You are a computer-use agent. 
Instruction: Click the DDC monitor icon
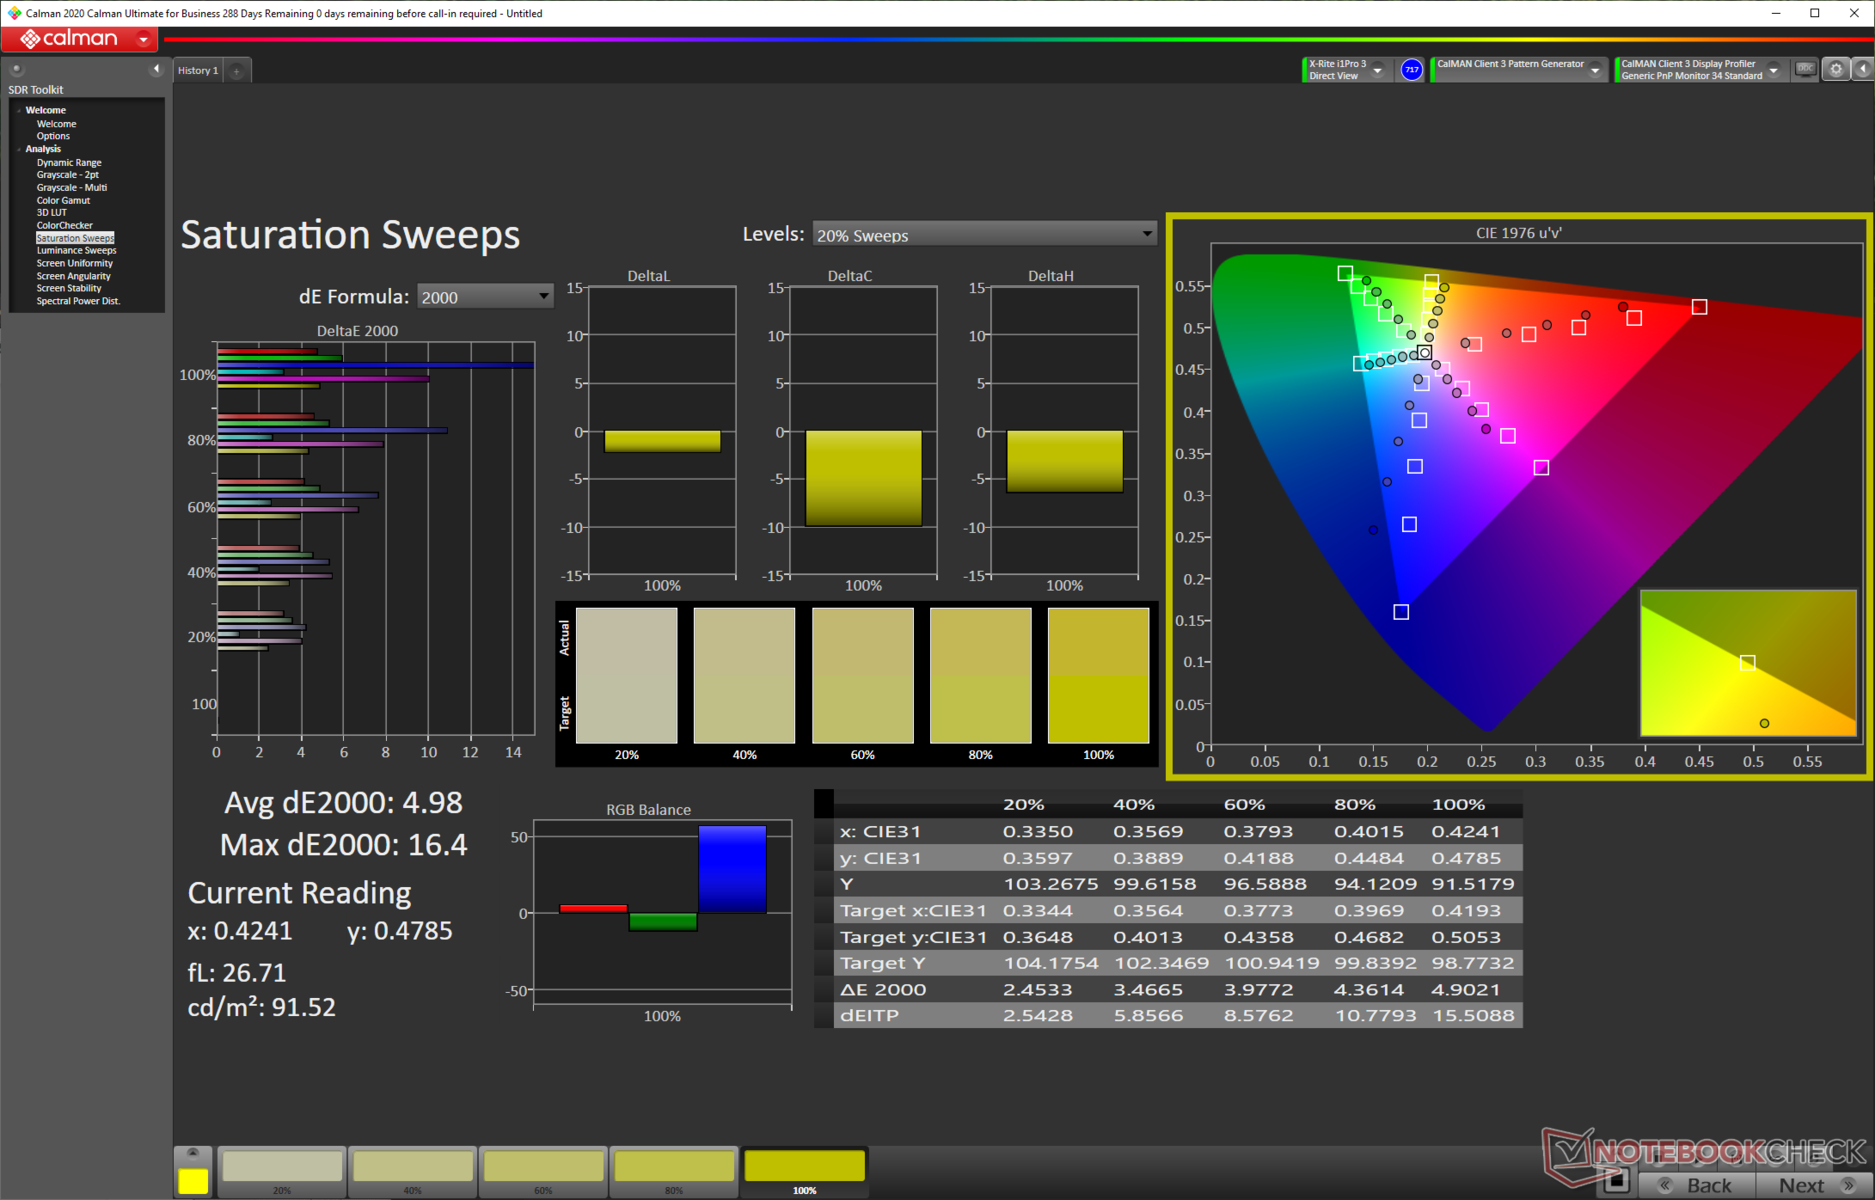click(x=1805, y=69)
